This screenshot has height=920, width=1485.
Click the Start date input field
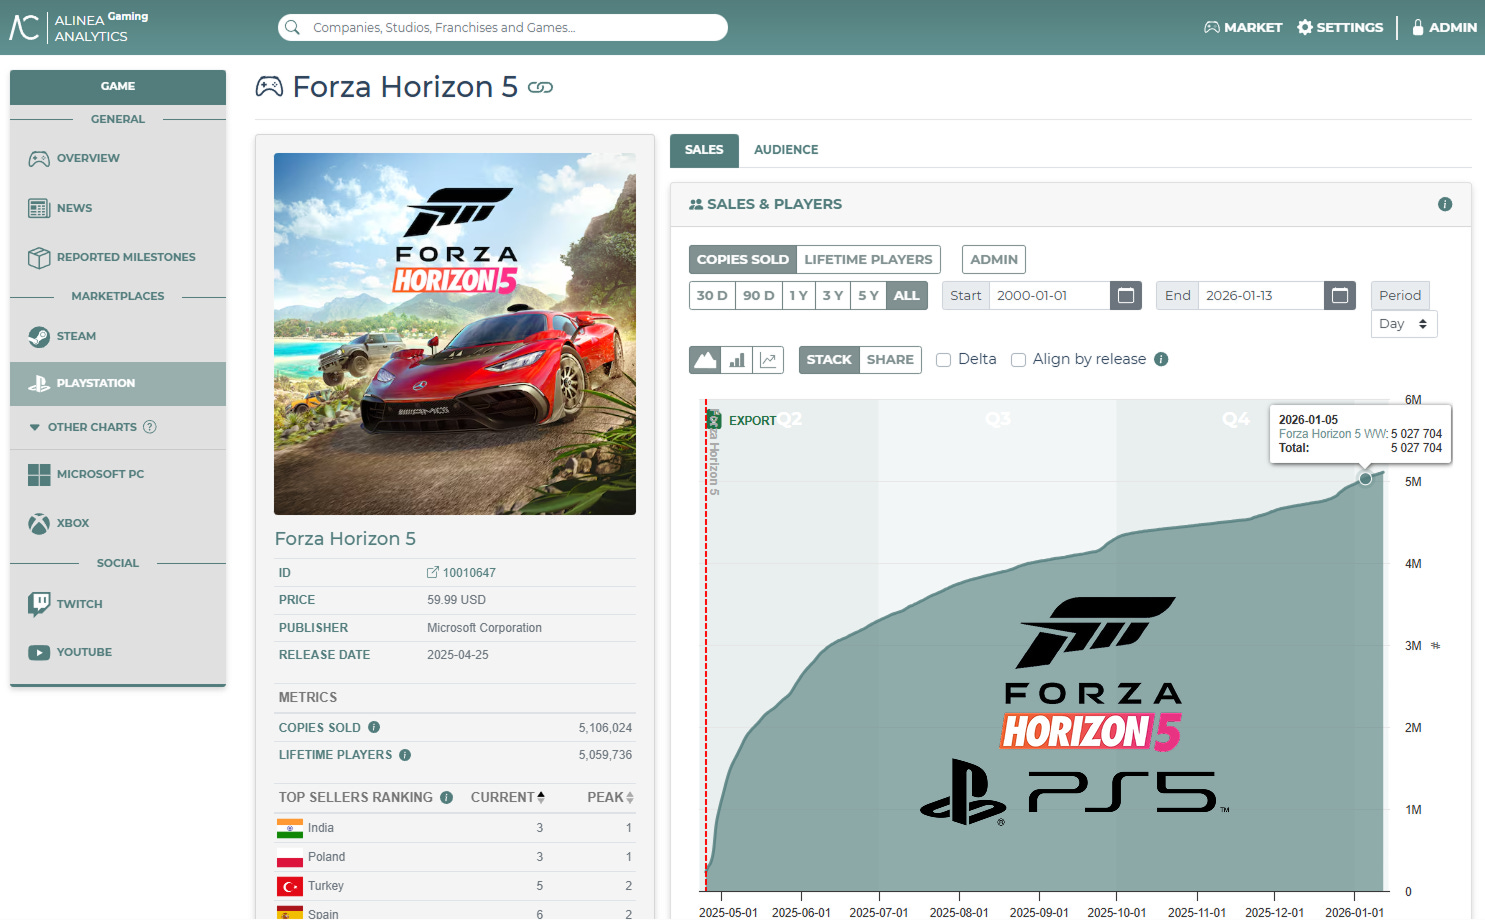[1050, 295]
